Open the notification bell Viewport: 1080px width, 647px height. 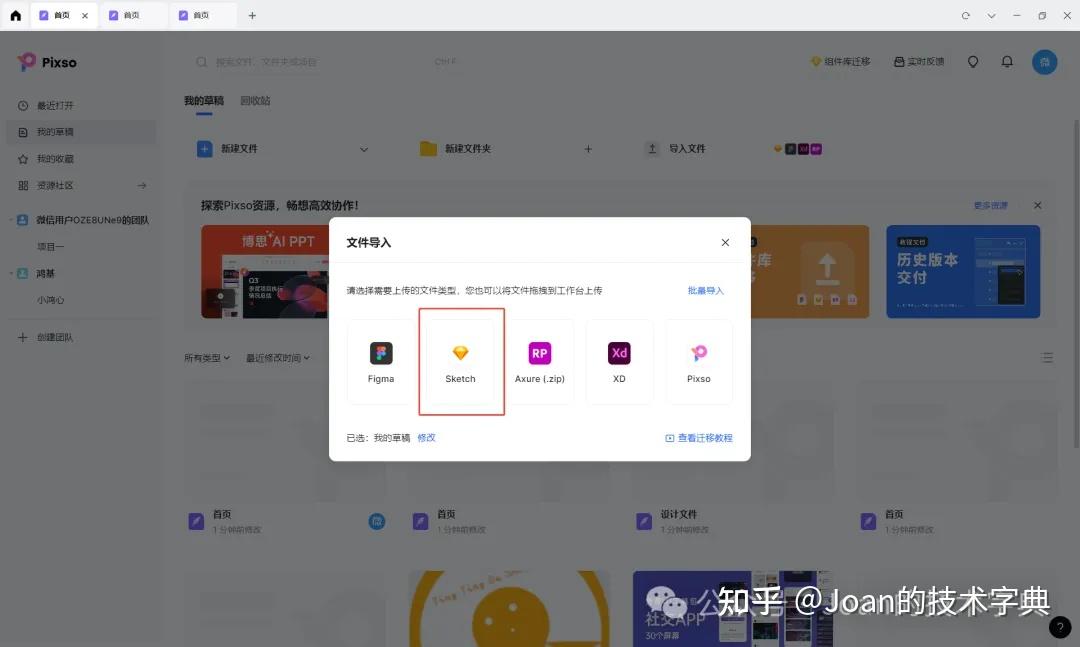pos(1007,61)
